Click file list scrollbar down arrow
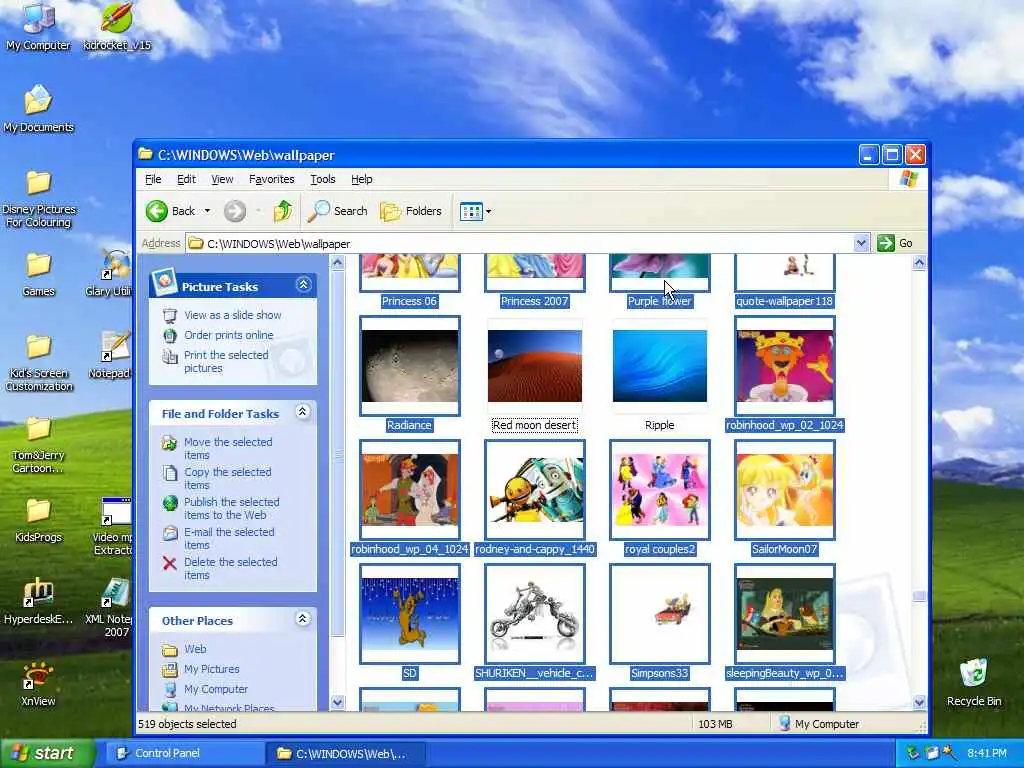Image resolution: width=1024 pixels, height=768 pixels. 919,703
